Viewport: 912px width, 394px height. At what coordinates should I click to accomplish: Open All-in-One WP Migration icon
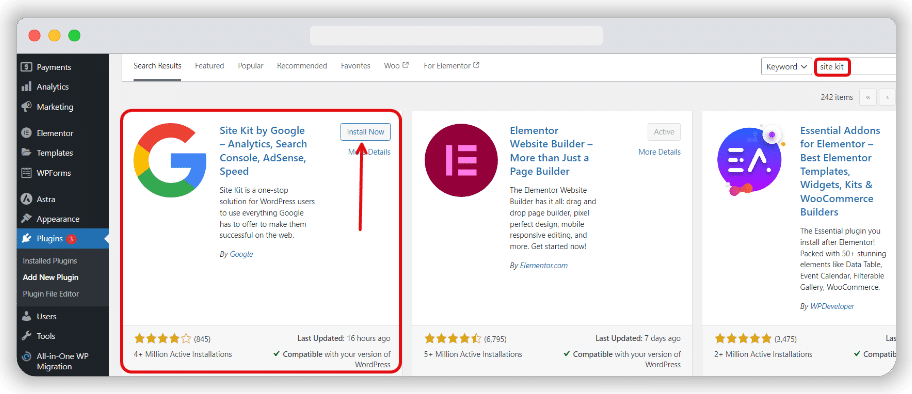click(26, 356)
